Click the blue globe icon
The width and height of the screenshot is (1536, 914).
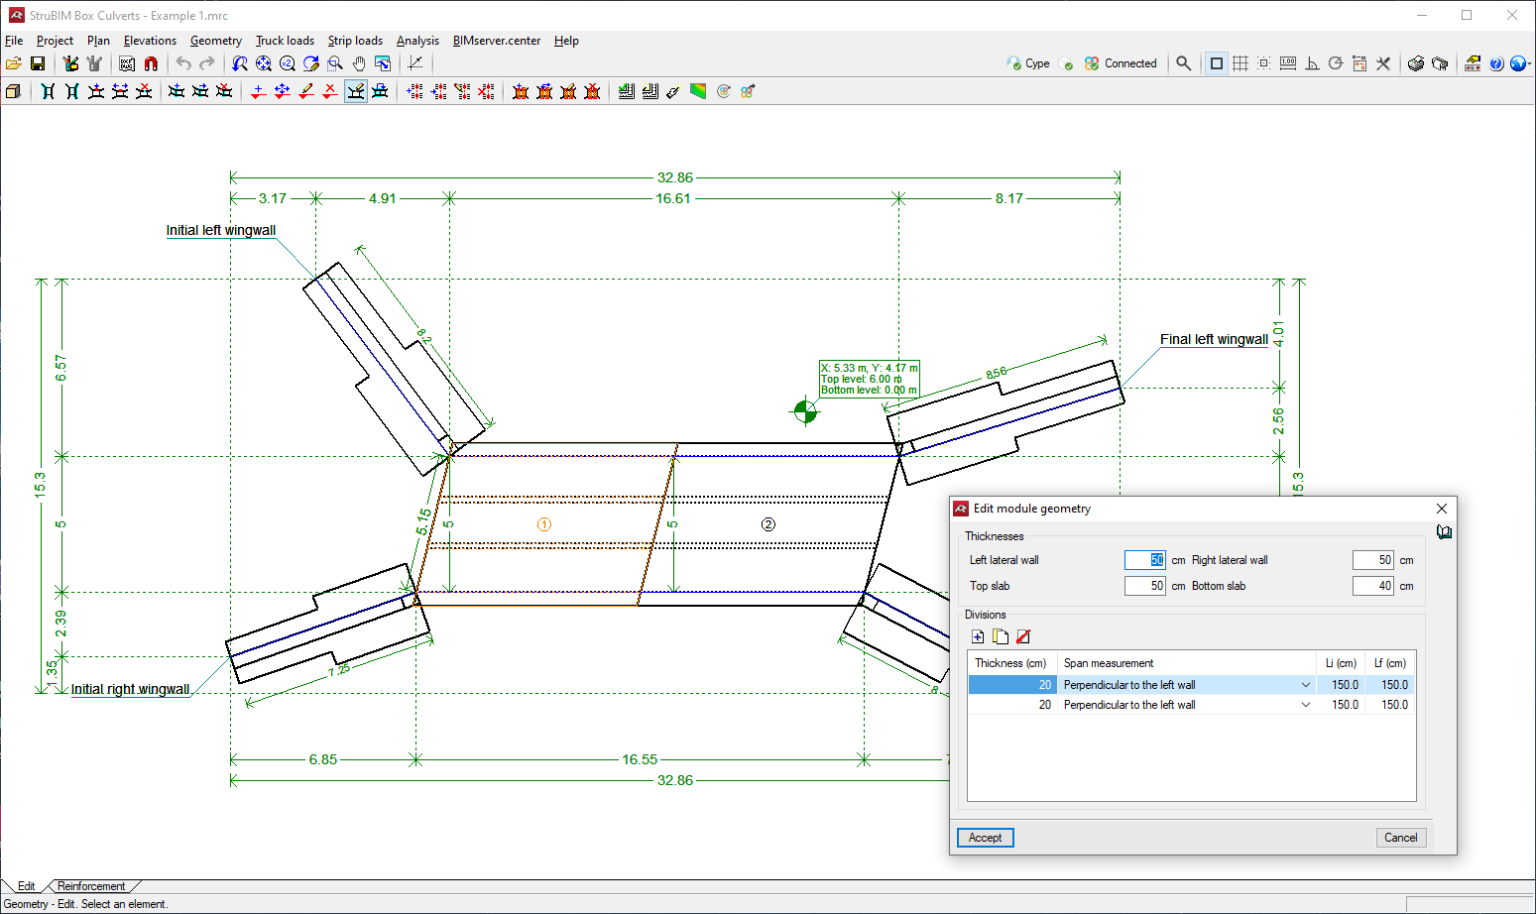(1519, 63)
